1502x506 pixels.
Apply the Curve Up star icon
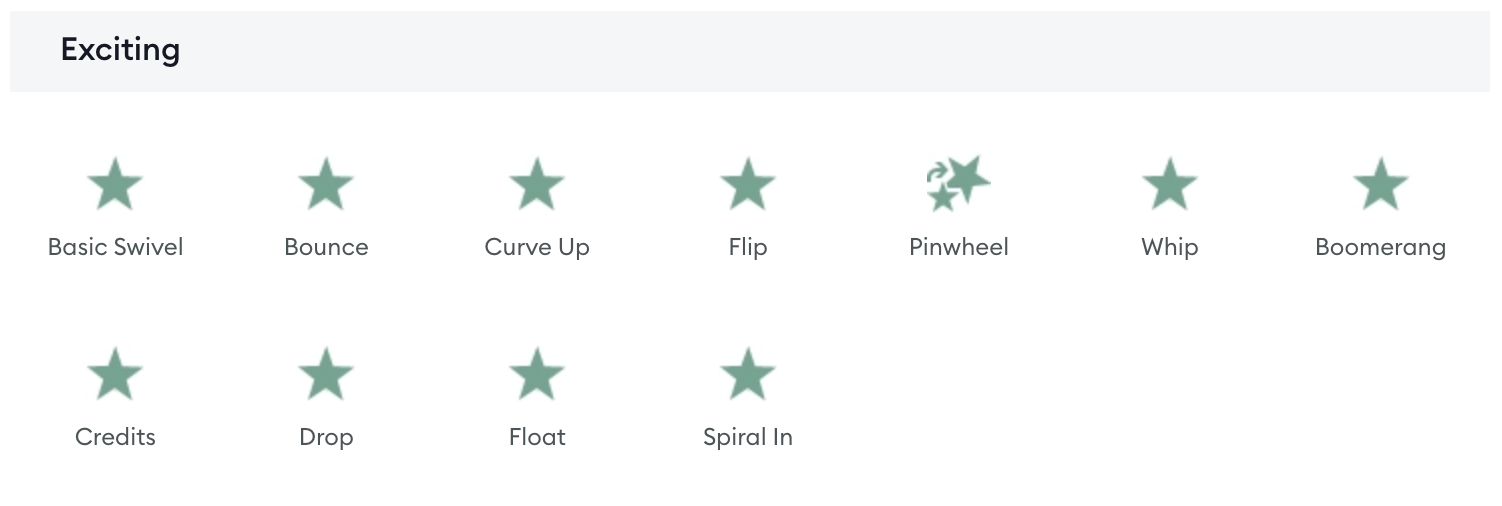coord(537,184)
